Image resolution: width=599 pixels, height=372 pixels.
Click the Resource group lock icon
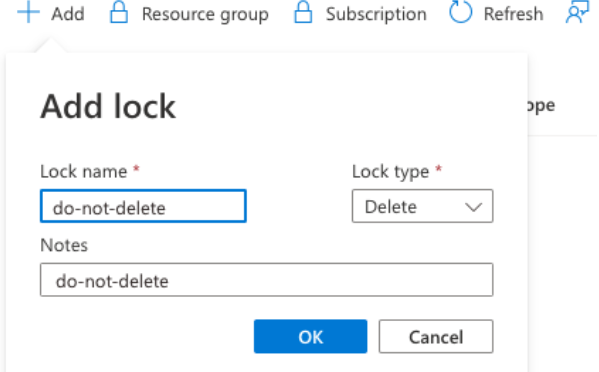(119, 12)
